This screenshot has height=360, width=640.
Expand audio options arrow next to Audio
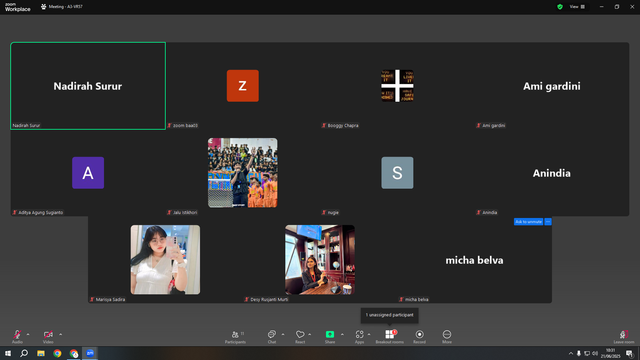coord(28,334)
